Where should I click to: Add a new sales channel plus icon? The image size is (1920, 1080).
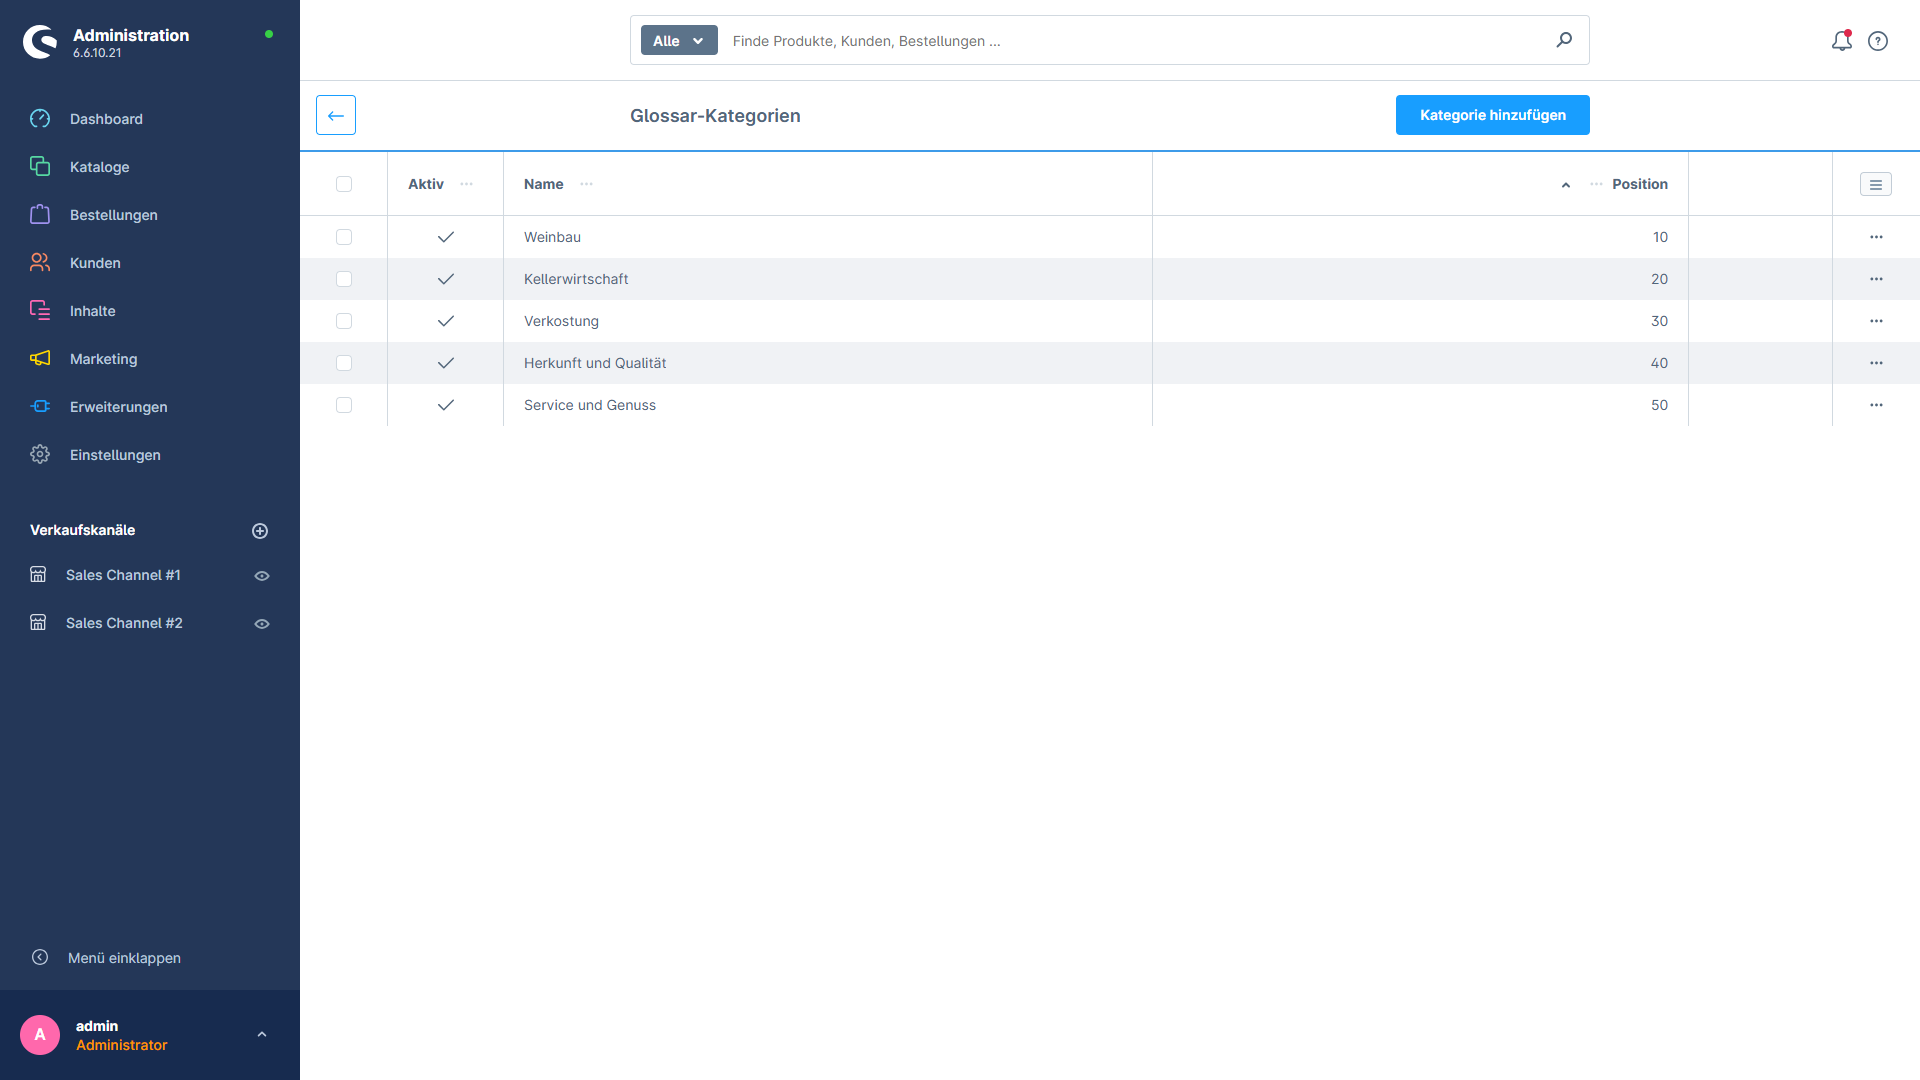(260, 531)
